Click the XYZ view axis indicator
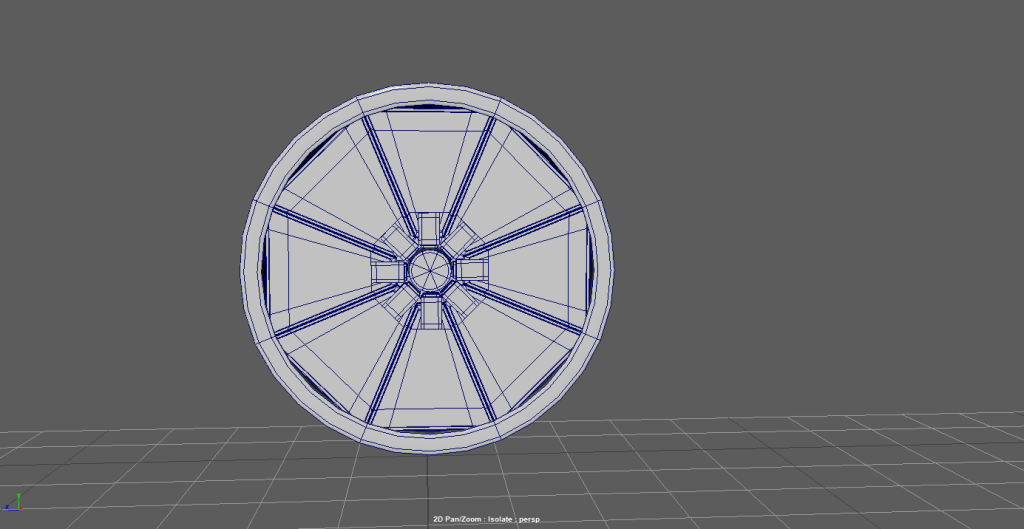Screen dimensions: 1024x529 pos(13,502)
